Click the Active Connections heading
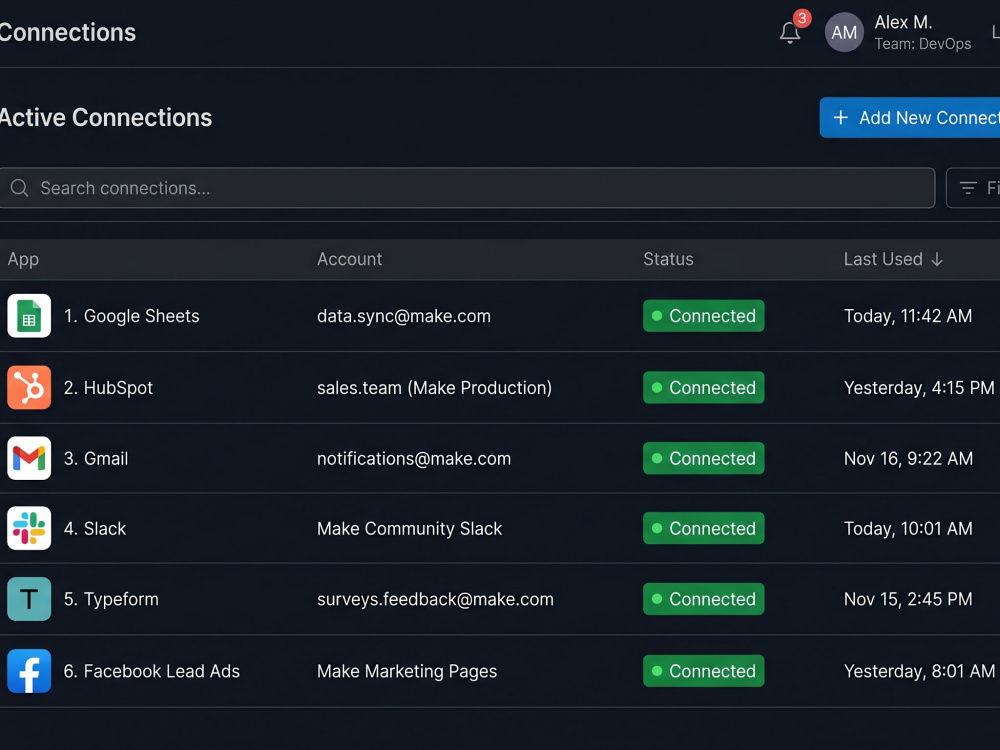Screen dimensions: 1000x750 click(106, 117)
